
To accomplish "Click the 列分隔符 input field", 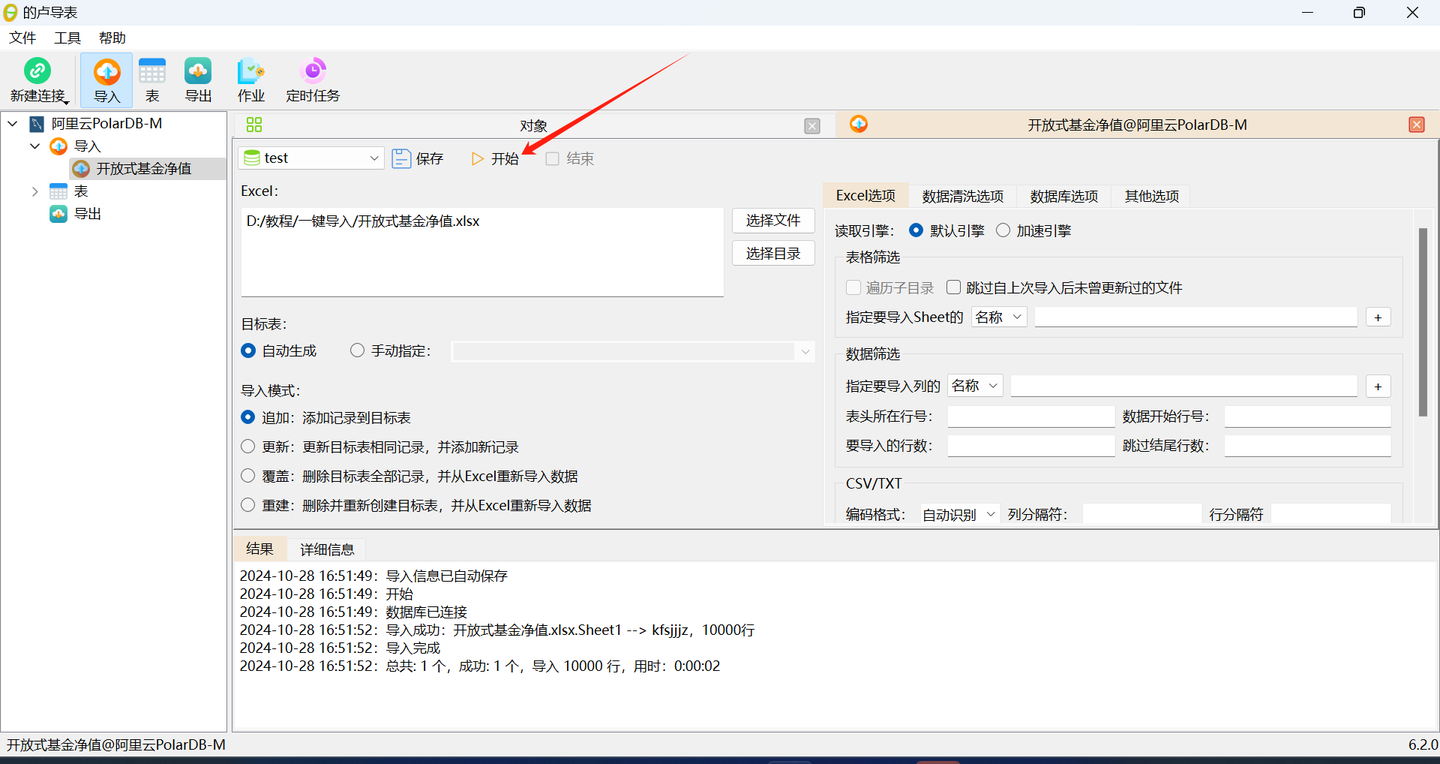I will (x=1142, y=514).
